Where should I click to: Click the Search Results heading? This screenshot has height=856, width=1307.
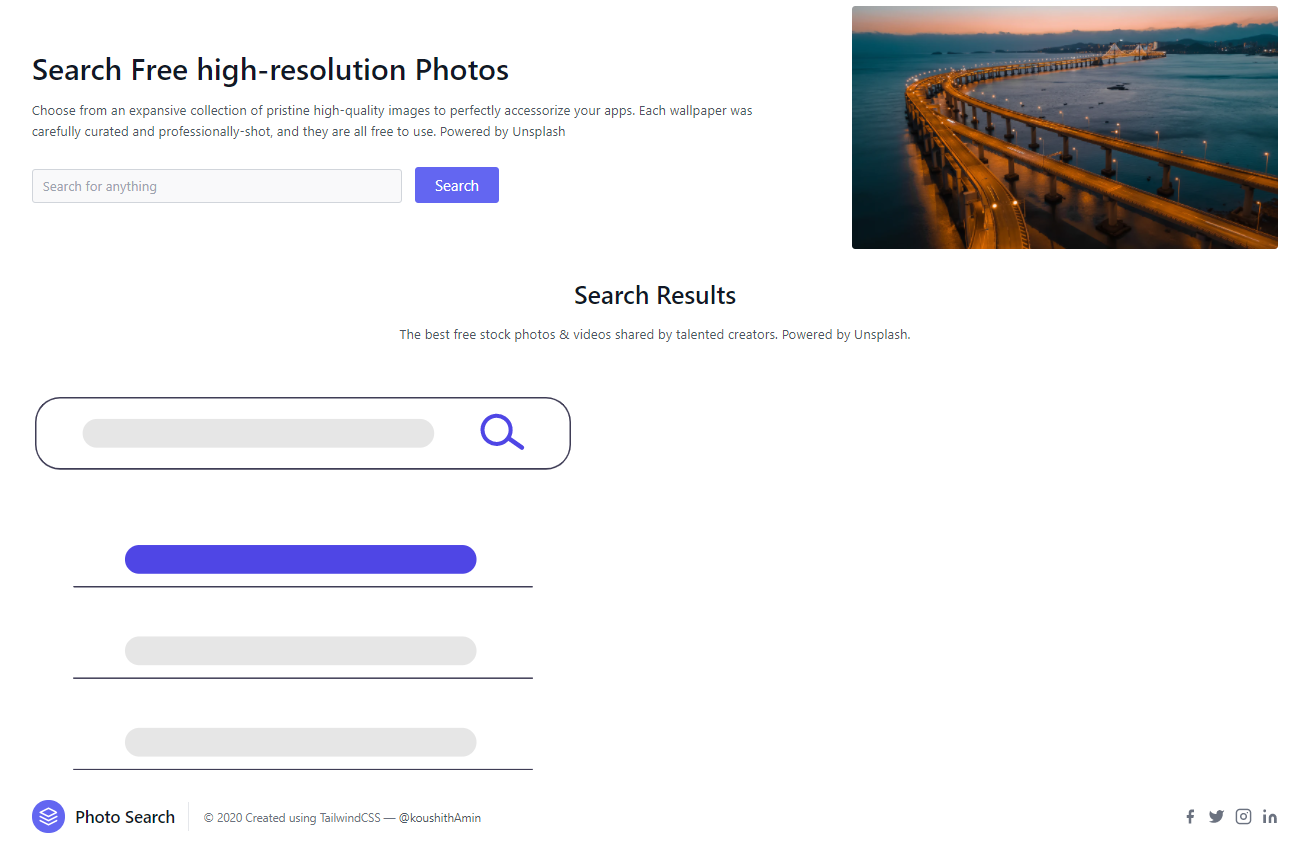654,295
